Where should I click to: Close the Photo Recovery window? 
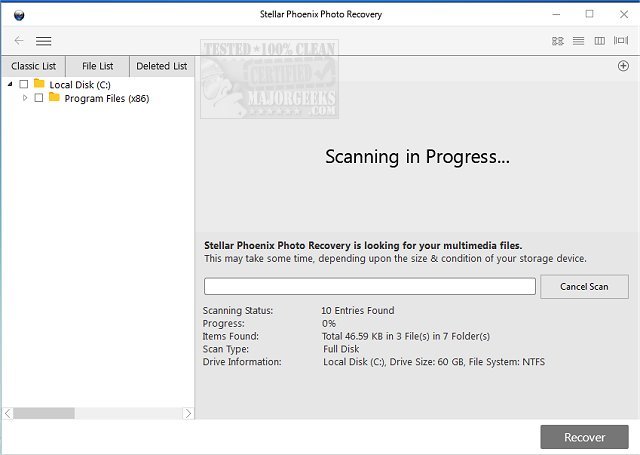click(624, 14)
